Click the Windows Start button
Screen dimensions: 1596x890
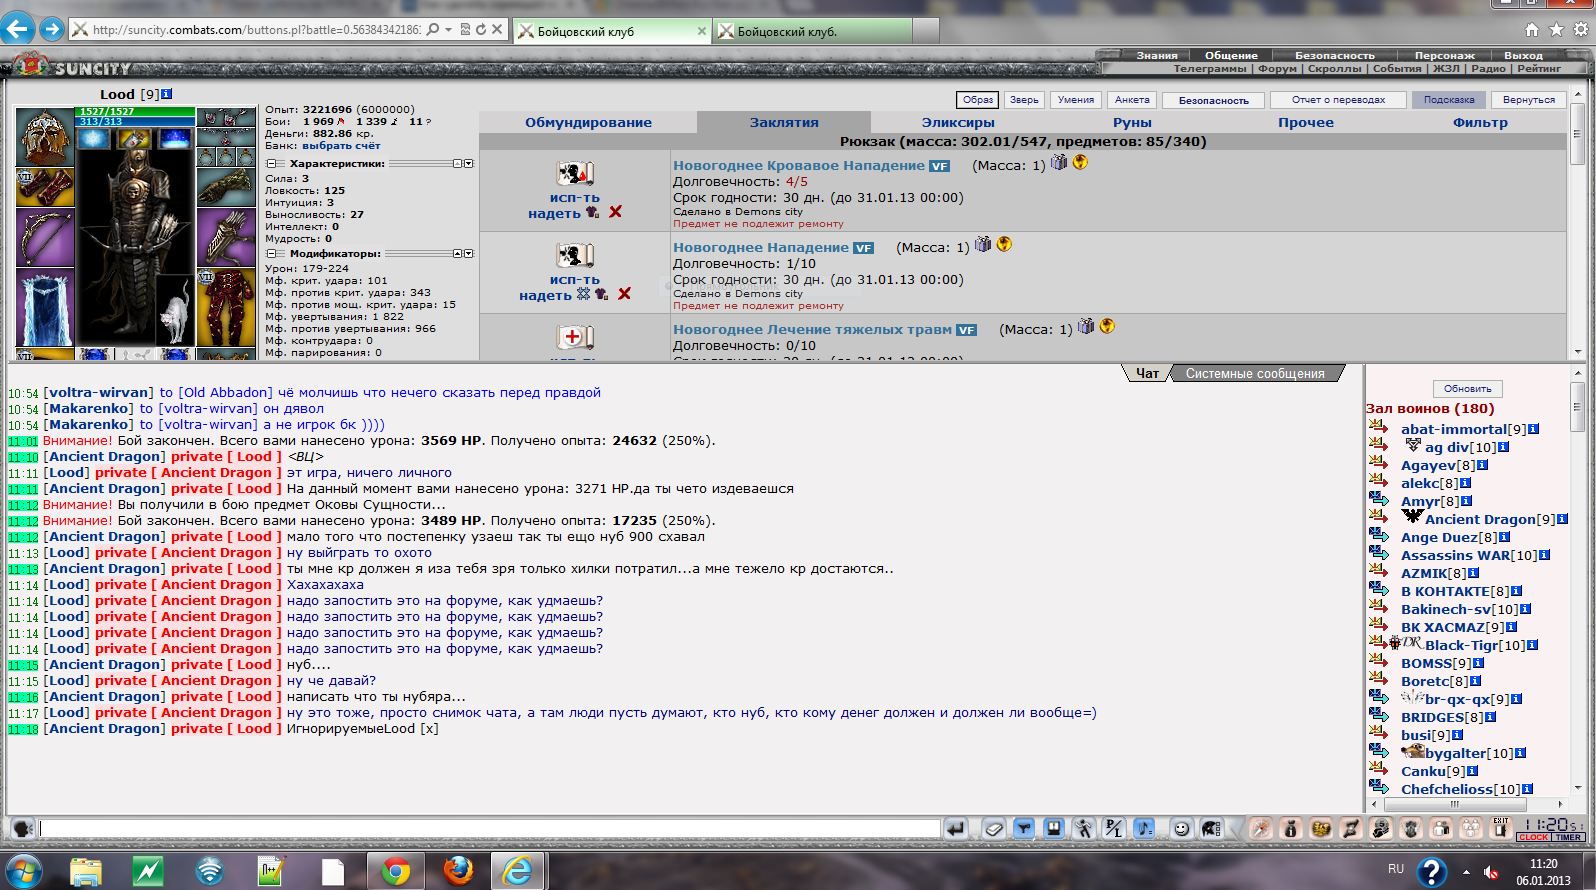23,870
